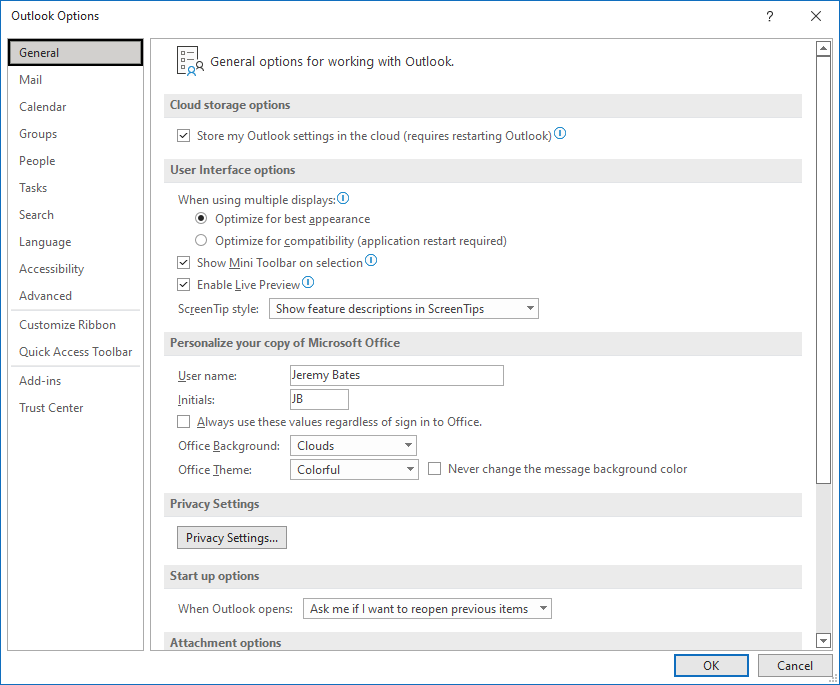Click the User name input field
The height and width of the screenshot is (685, 840).
397,375
